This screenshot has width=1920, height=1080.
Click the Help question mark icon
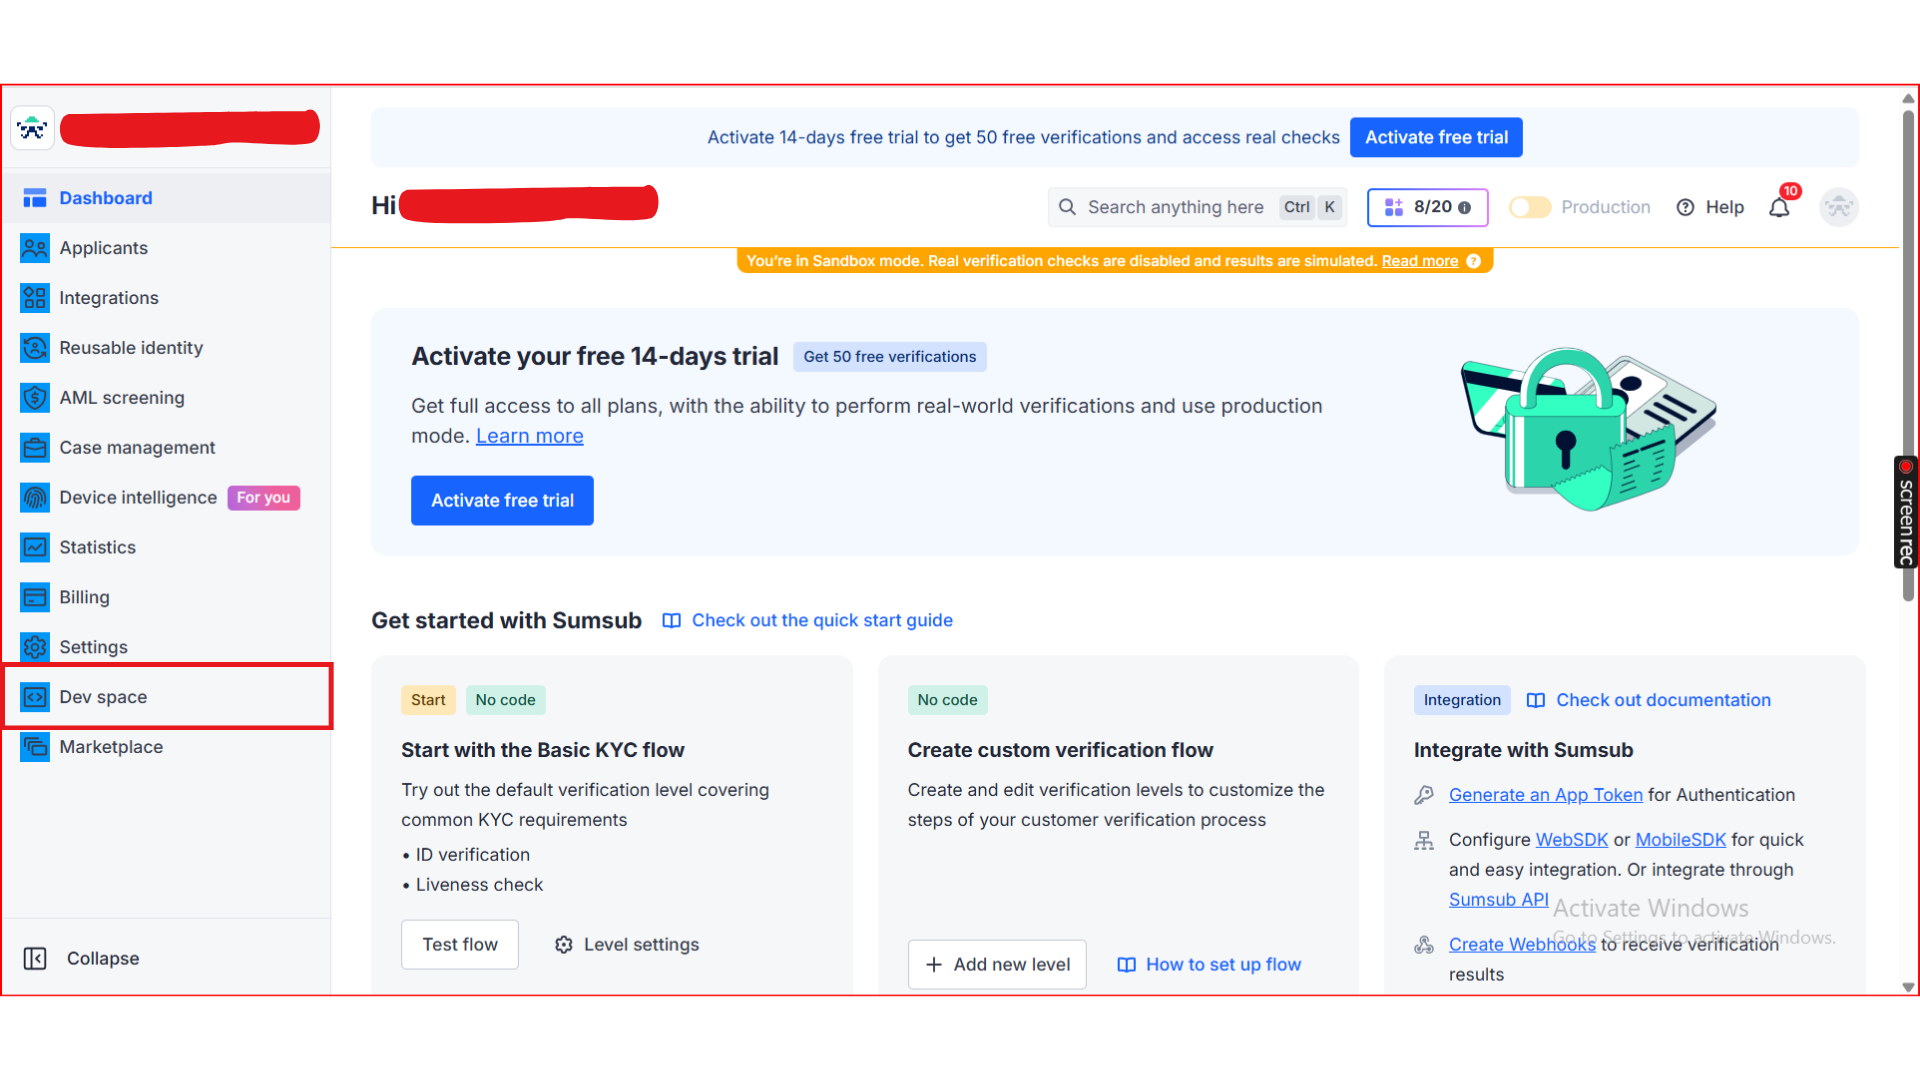point(1686,207)
